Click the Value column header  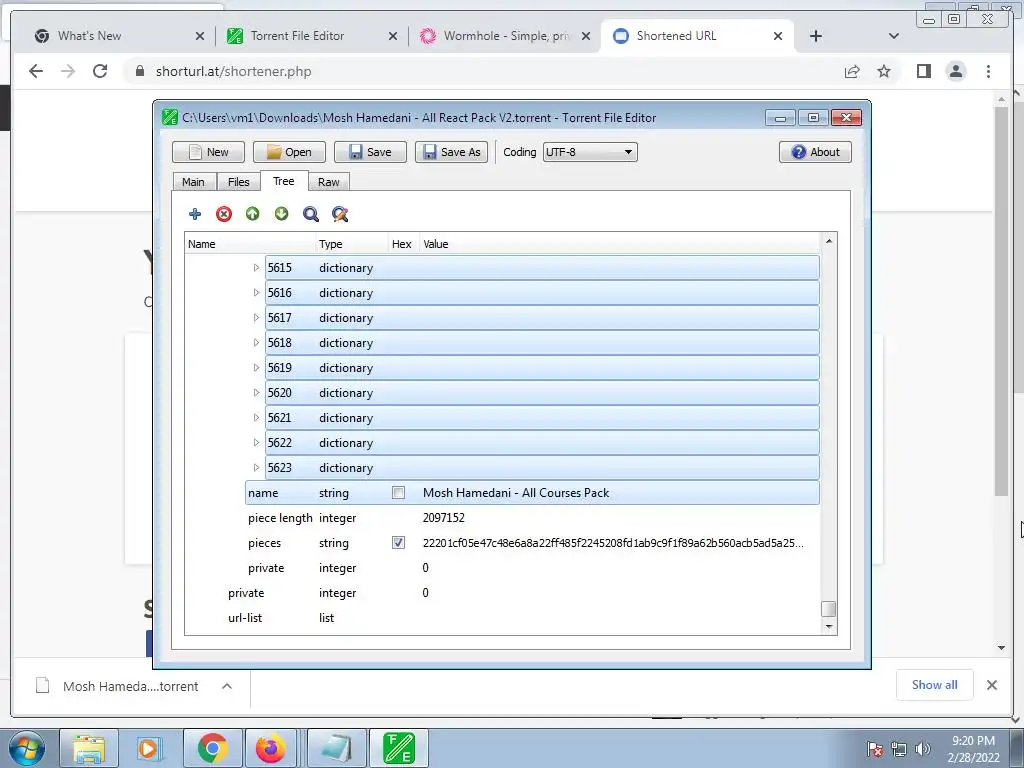(620, 244)
